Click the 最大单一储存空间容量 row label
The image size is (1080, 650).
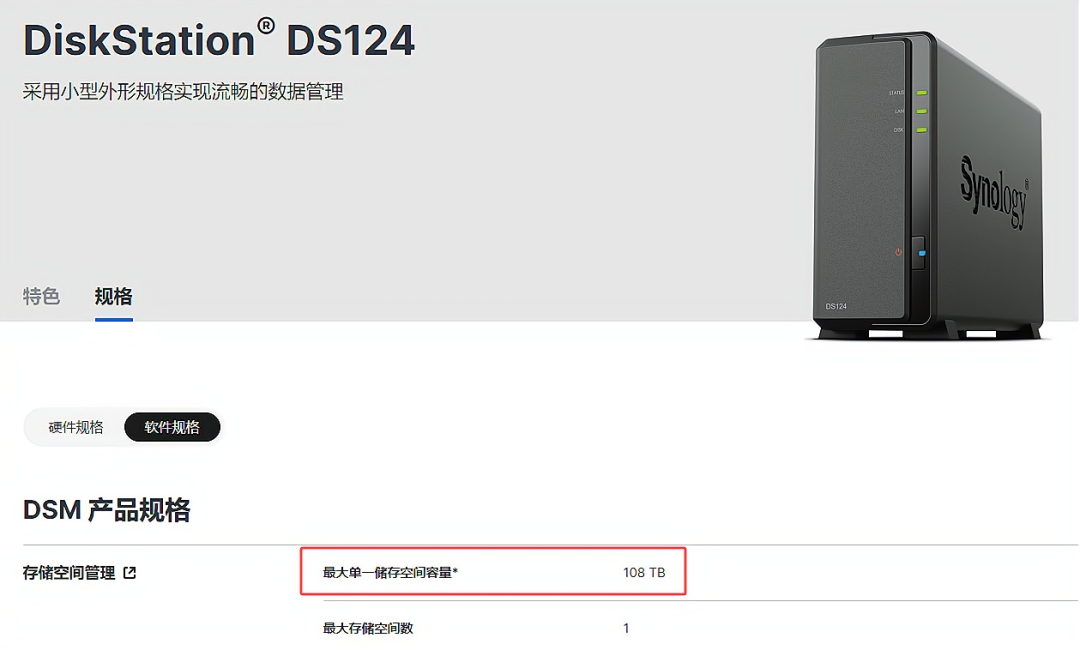click(391, 573)
